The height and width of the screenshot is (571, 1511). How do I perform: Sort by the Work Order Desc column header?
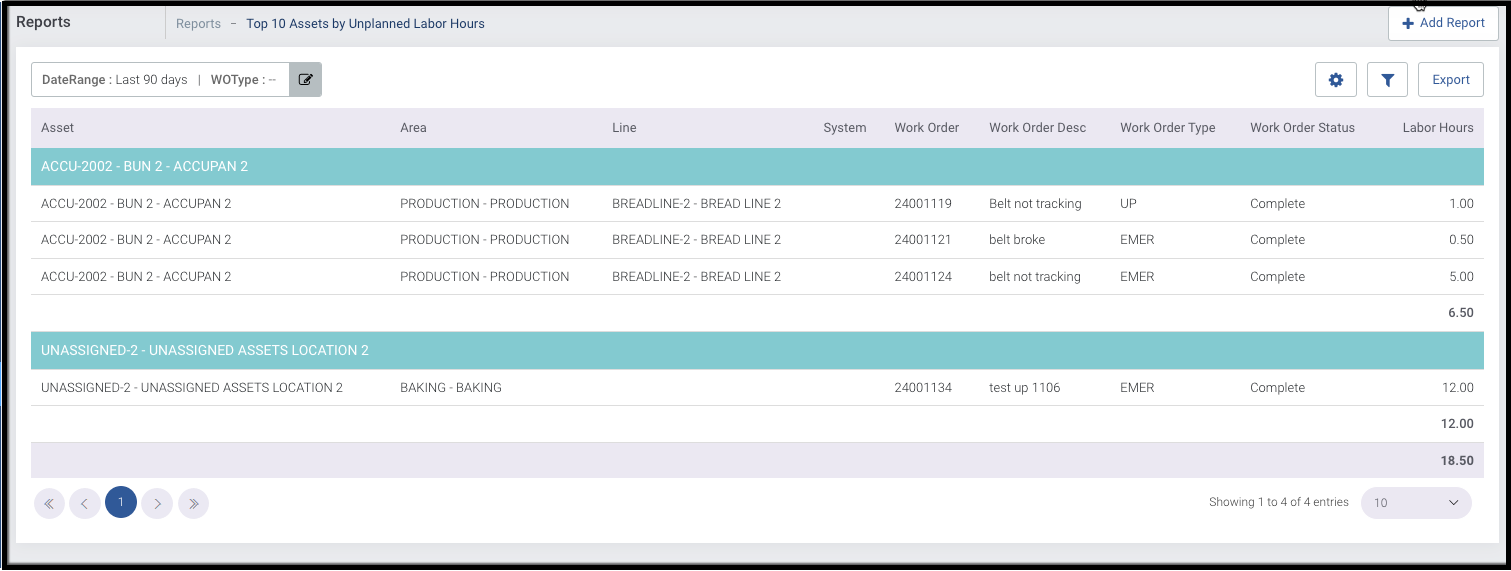click(1037, 128)
